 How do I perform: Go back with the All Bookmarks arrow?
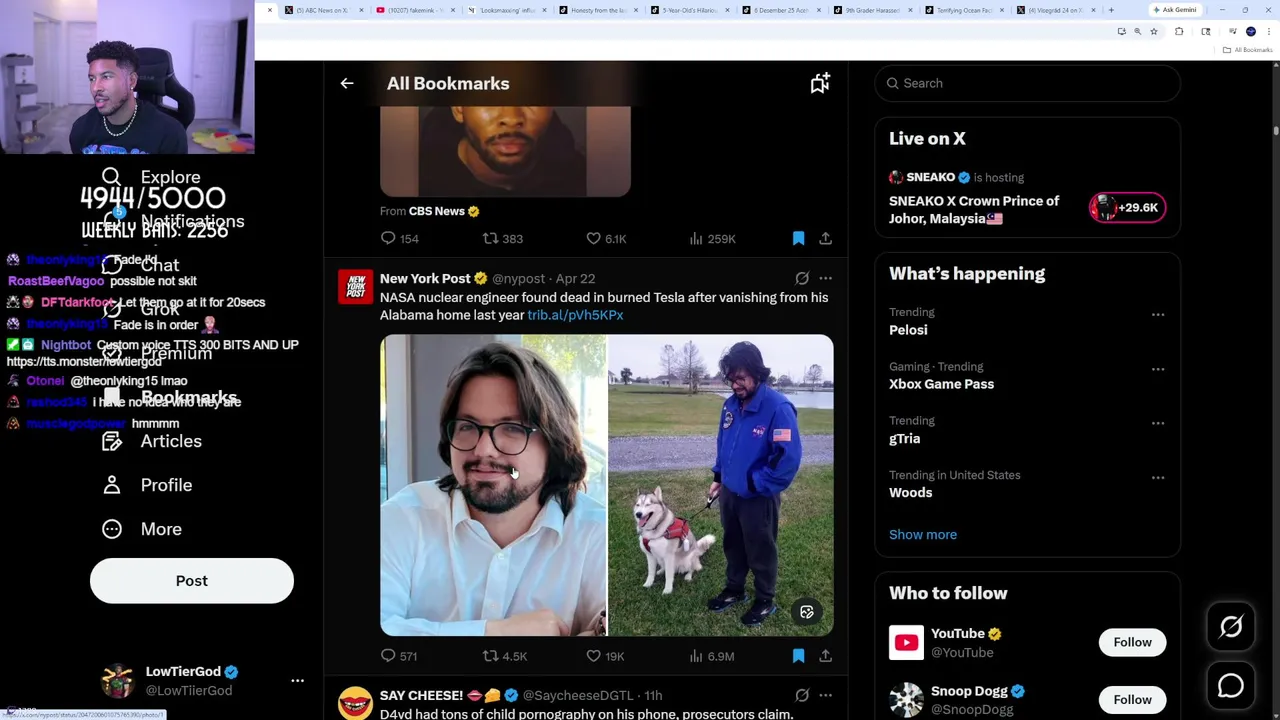[x=347, y=84]
